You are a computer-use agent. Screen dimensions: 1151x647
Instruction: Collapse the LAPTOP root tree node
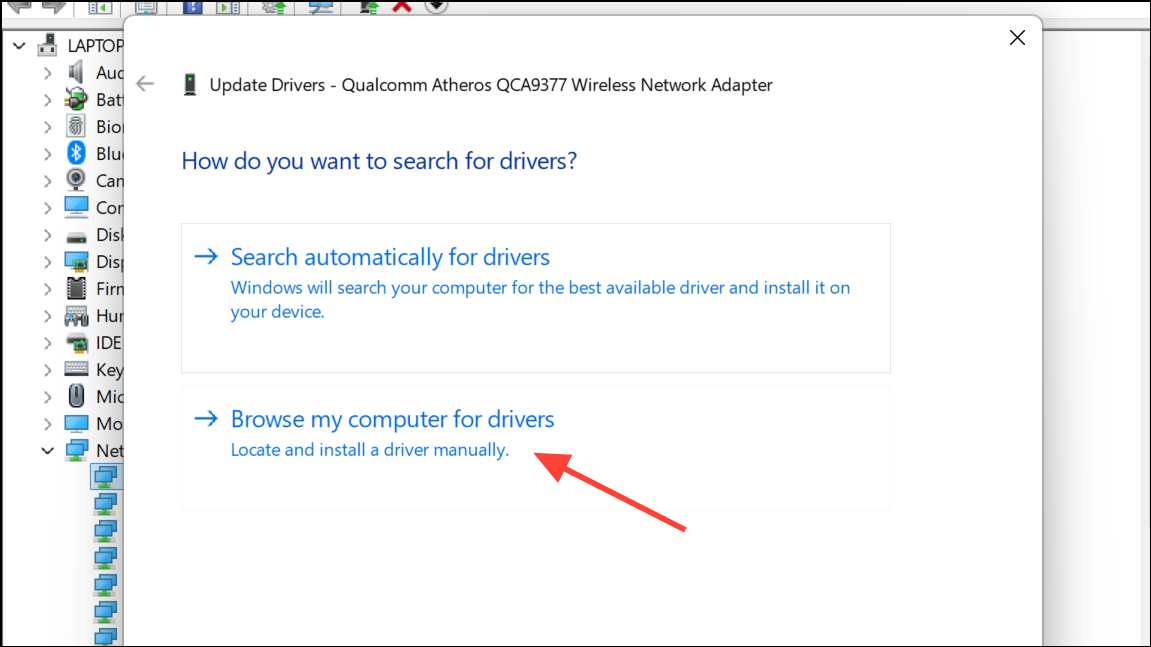pyautogui.click(x=19, y=46)
